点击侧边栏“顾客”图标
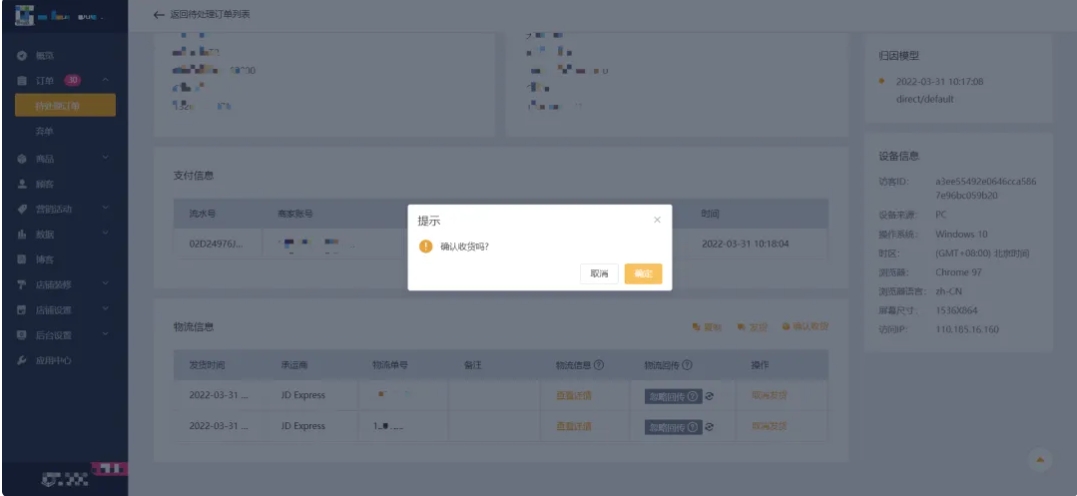Screen dimensions: 1077x496 click(x=21, y=184)
